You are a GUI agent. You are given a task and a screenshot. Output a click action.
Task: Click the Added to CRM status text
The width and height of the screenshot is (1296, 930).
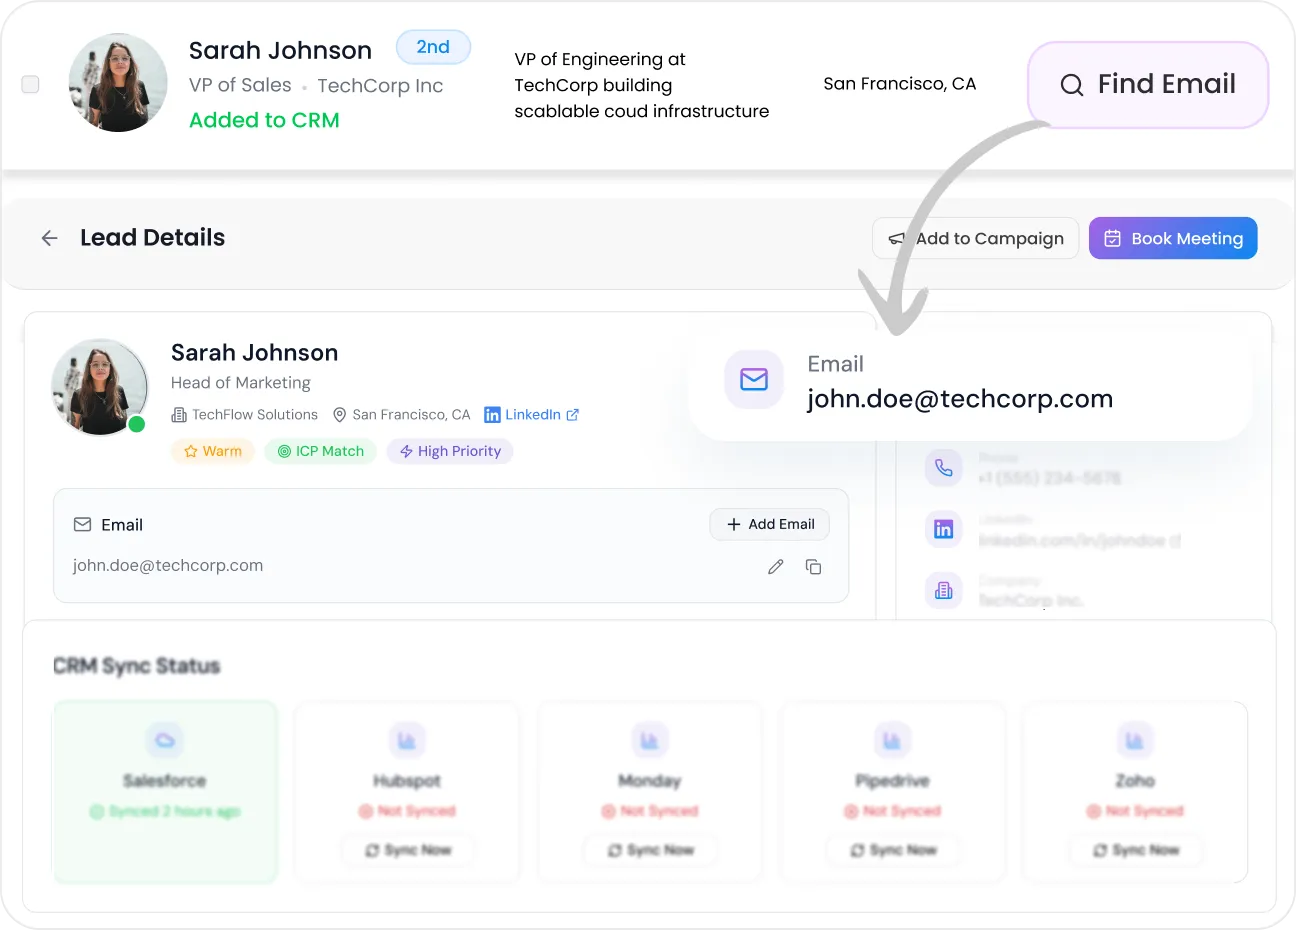coord(264,120)
